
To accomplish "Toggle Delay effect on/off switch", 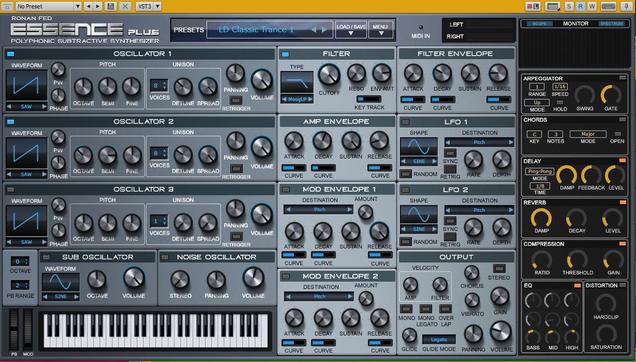I will point(622,161).
